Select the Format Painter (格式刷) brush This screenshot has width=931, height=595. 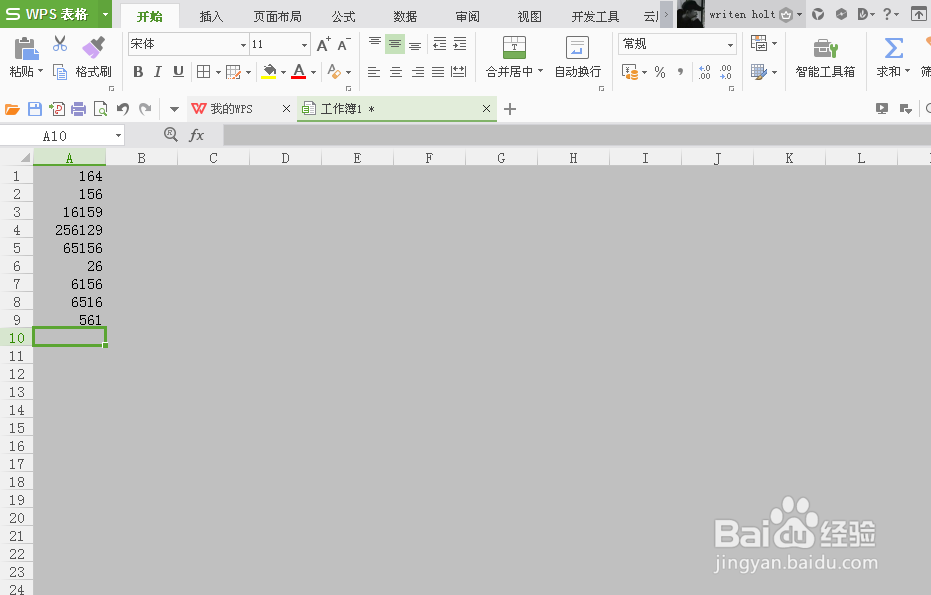pyautogui.click(x=93, y=48)
